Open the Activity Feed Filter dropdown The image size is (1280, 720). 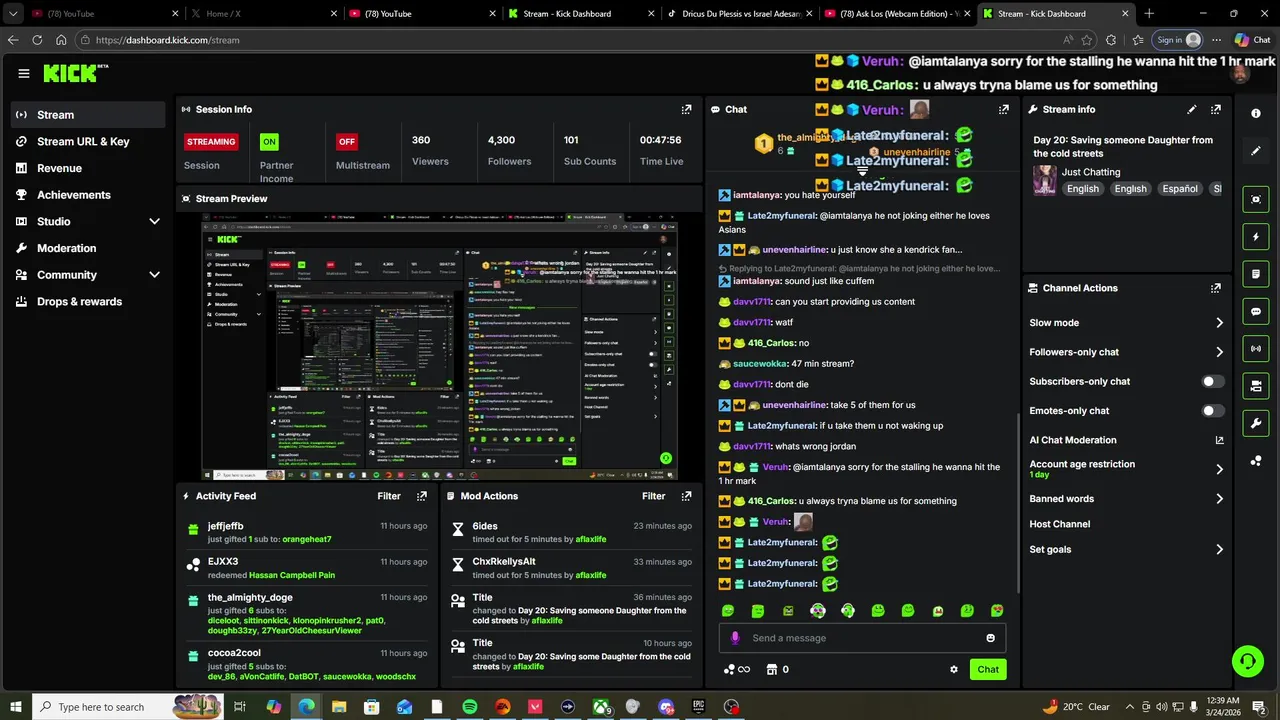[x=389, y=496]
